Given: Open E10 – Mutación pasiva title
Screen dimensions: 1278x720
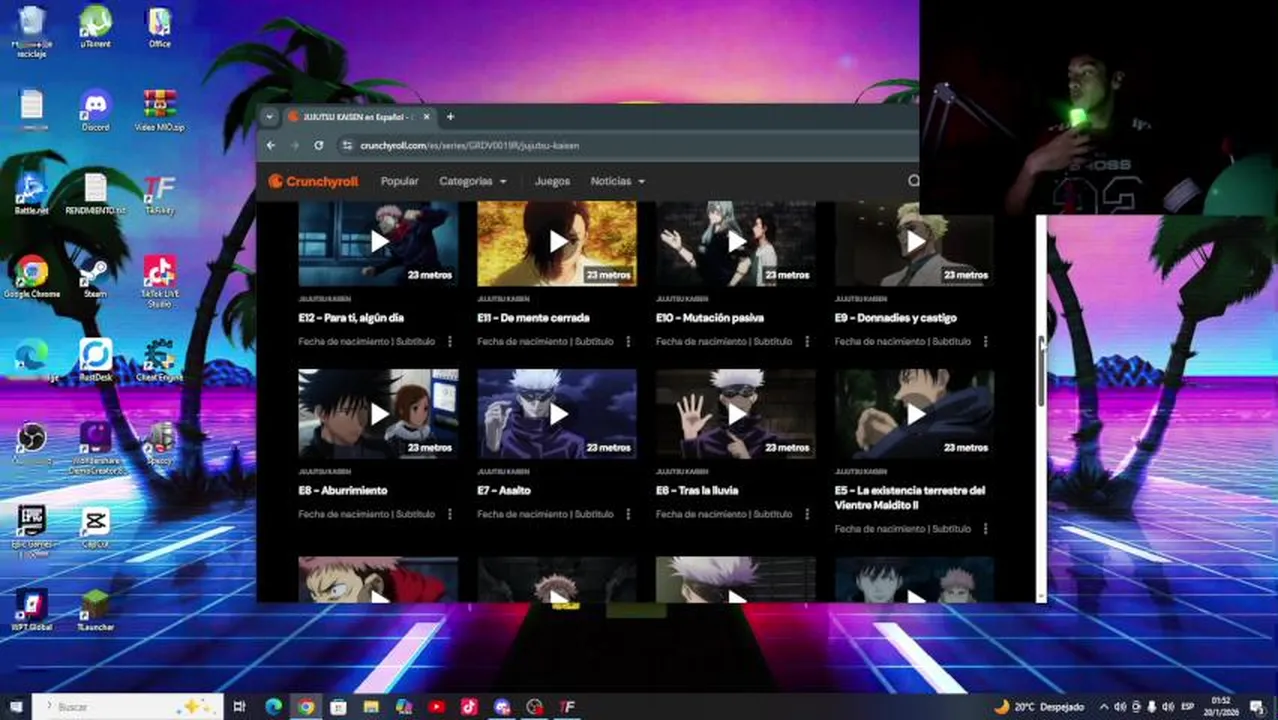Looking at the screenshot, I should [x=710, y=318].
